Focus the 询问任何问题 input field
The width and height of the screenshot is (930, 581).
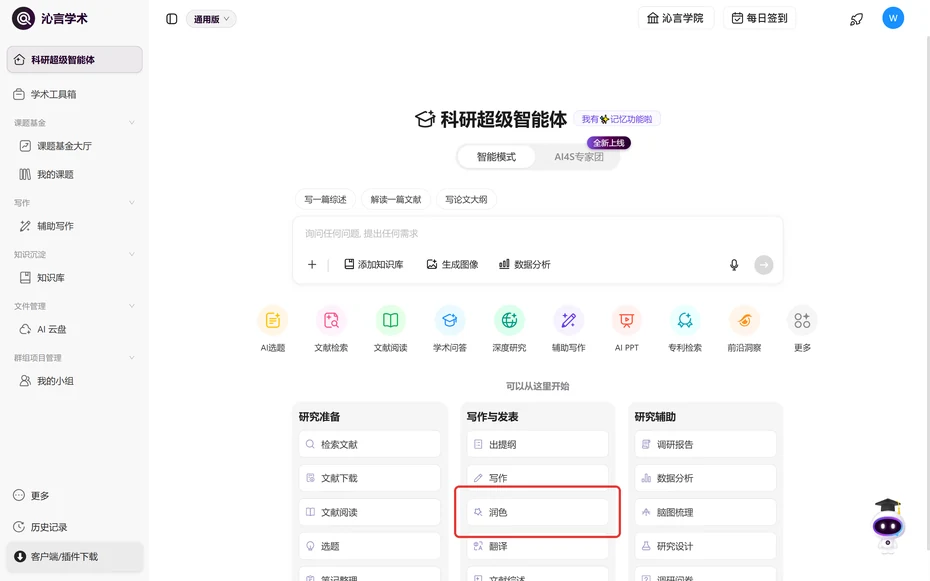(537, 234)
